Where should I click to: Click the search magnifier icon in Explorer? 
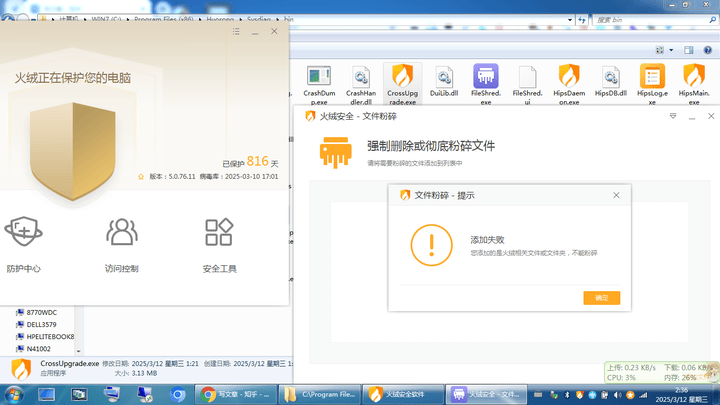[712, 20]
